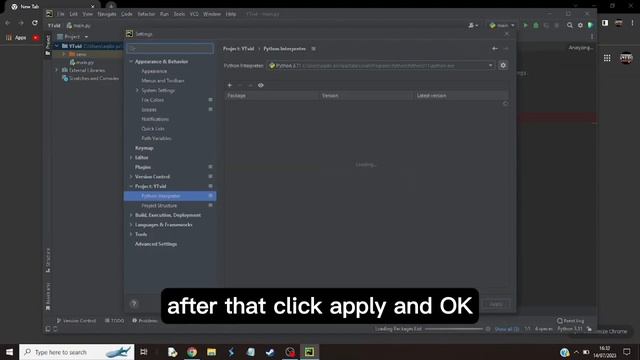Open the File menu in PyCharm
Screen dimensions: 640x360
click(61, 14)
